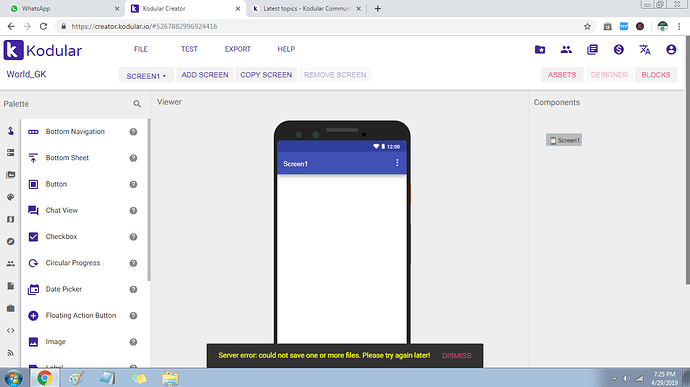Open the FILE menu
Screen dimensions: 690x387
[x=141, y=49]
